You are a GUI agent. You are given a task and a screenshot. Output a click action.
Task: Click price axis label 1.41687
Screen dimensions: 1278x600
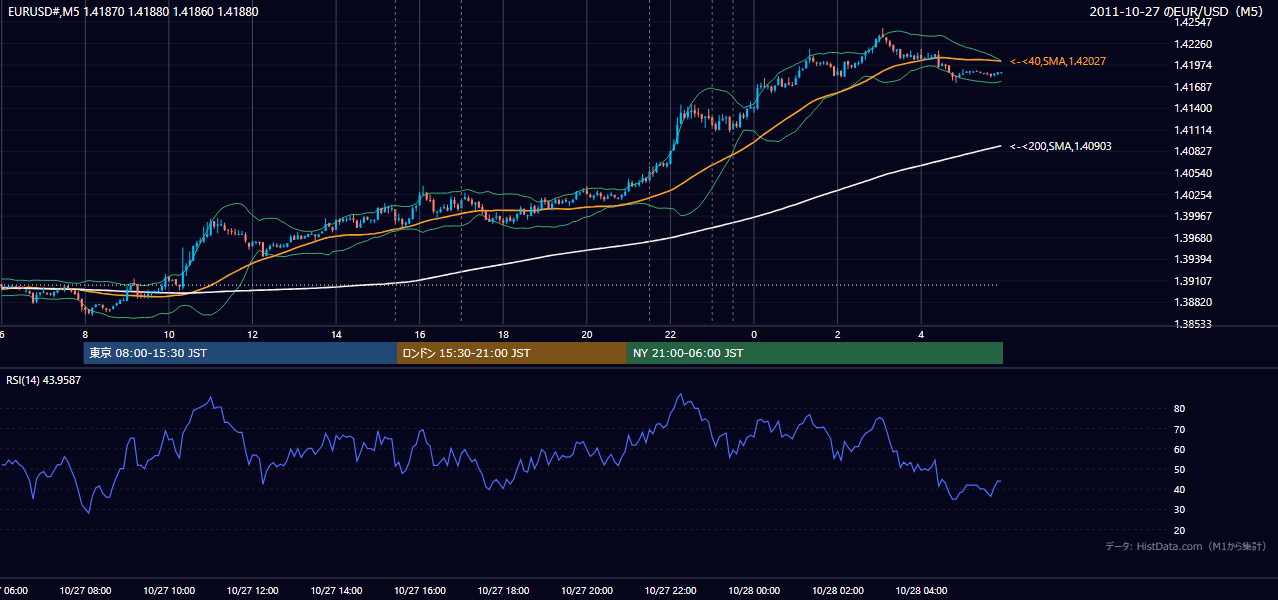coord(1193,87)
